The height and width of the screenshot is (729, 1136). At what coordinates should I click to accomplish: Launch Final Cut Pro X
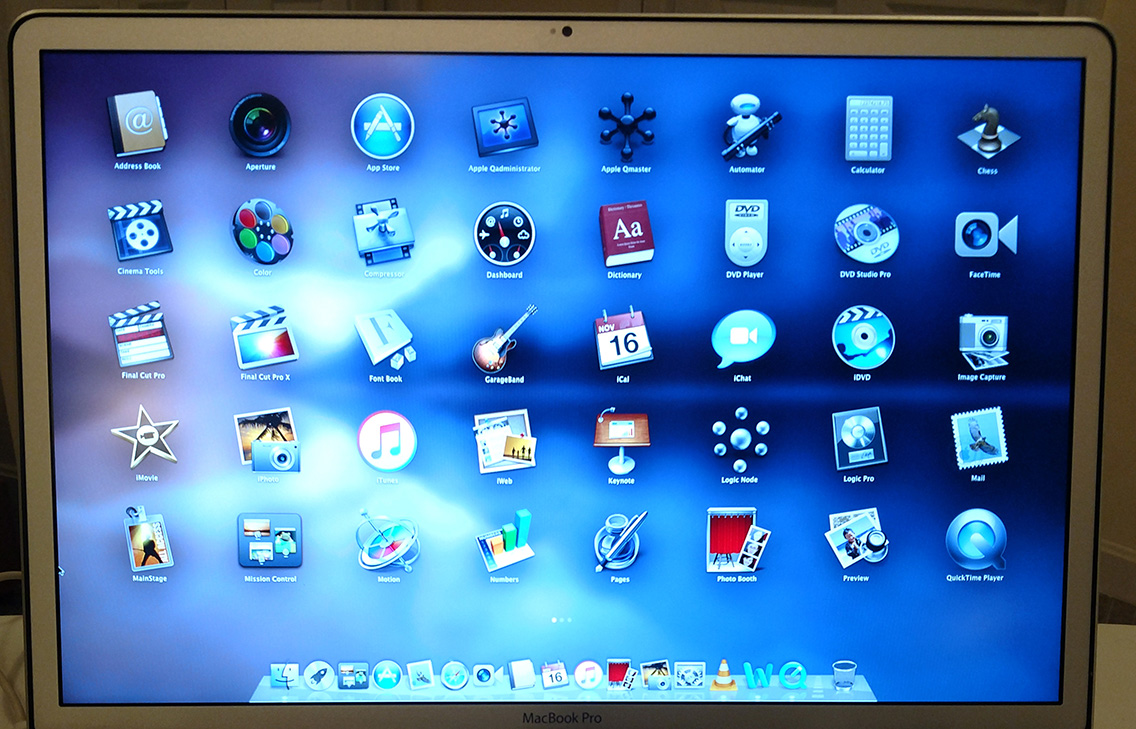tap(264, 338)
